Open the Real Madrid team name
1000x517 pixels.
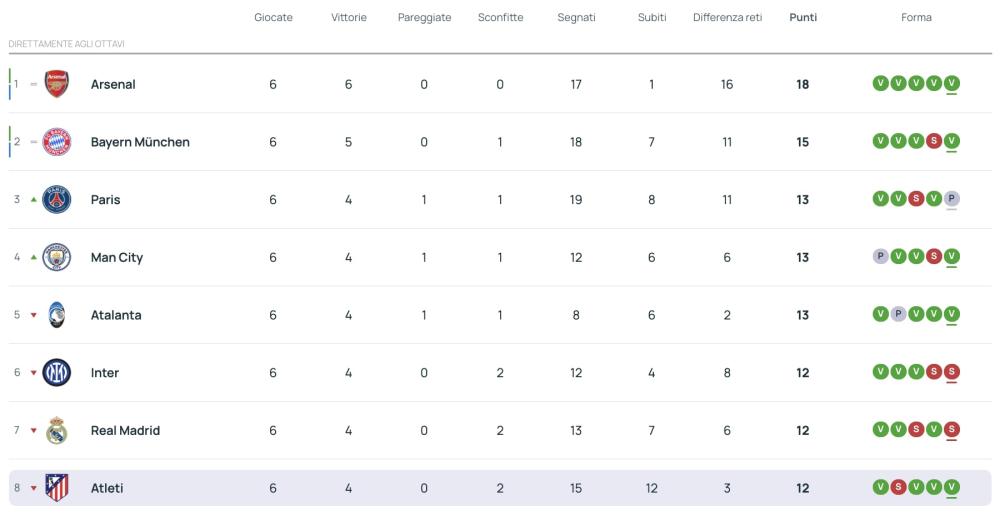(x=125, y=431)
